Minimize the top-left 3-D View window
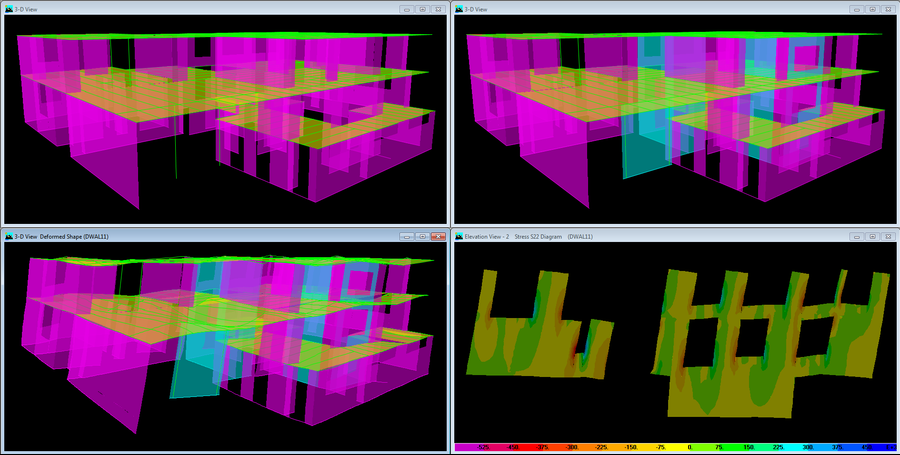 [x=405, y=9]
